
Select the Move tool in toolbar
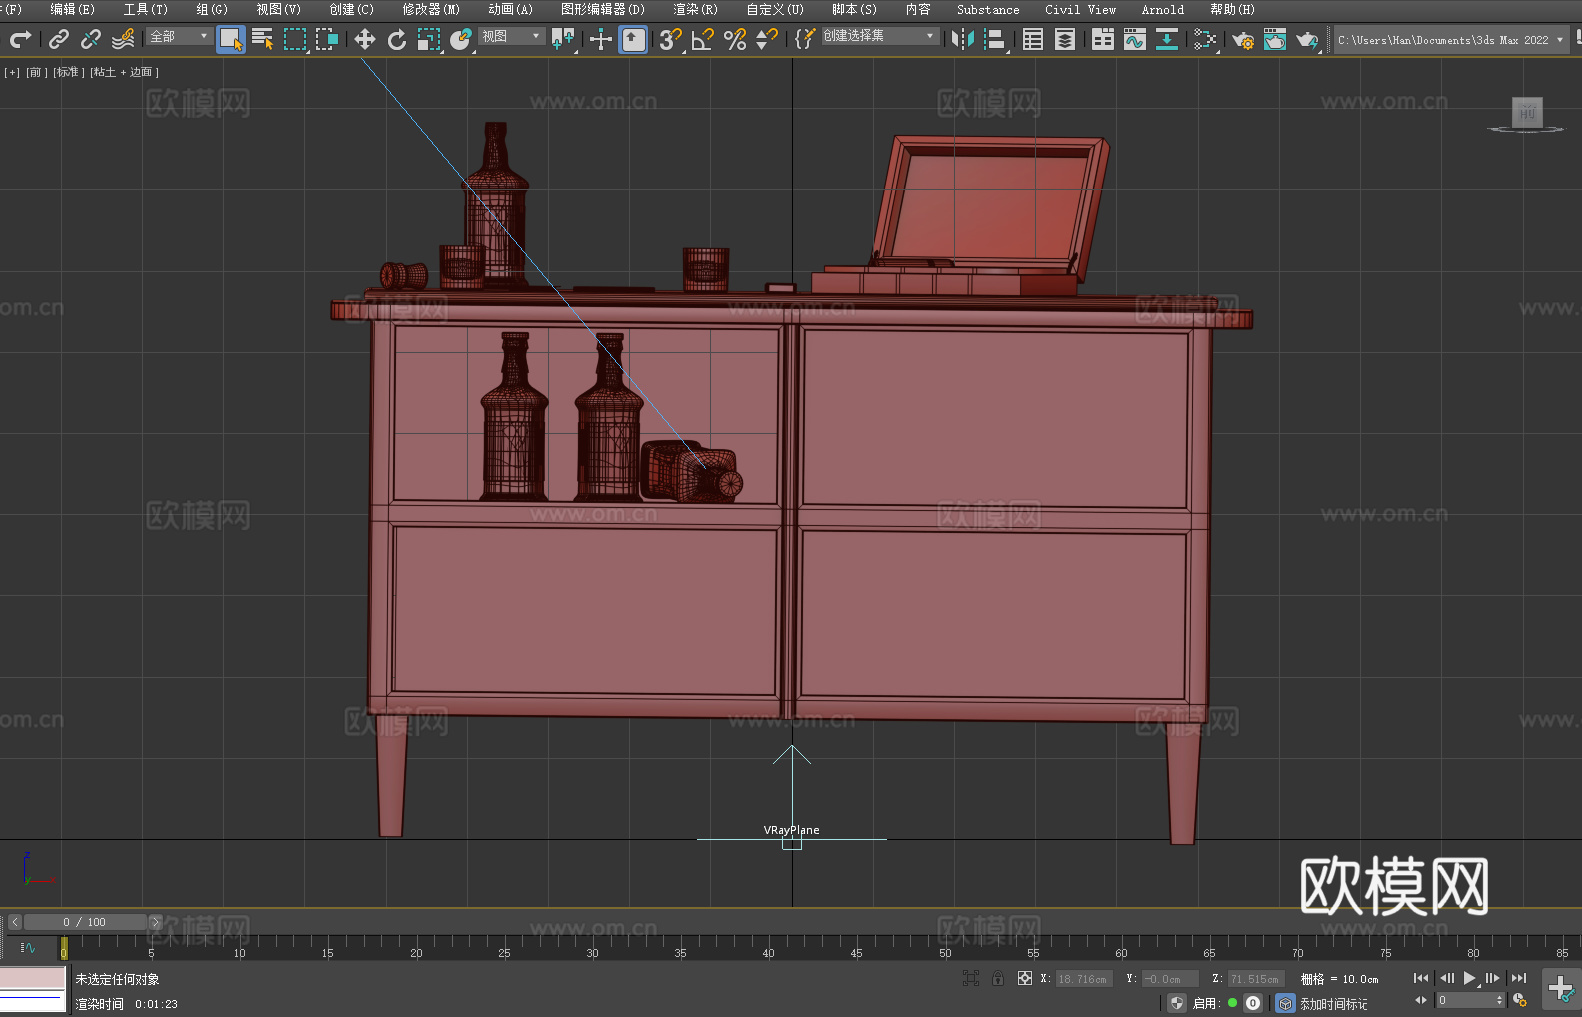(365, 39)
